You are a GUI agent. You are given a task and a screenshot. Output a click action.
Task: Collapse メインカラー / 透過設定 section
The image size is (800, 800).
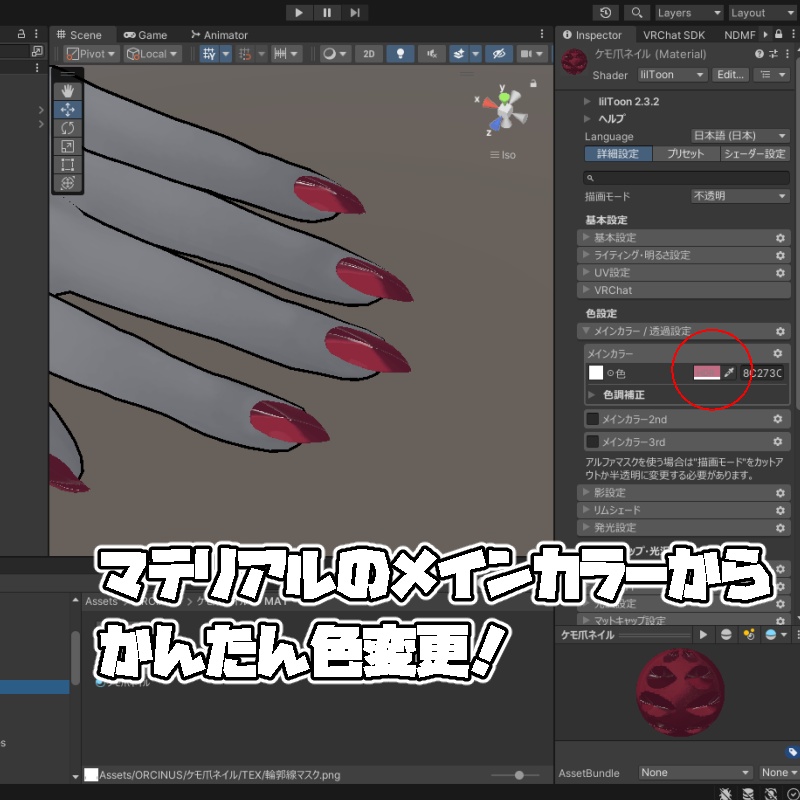684,331
